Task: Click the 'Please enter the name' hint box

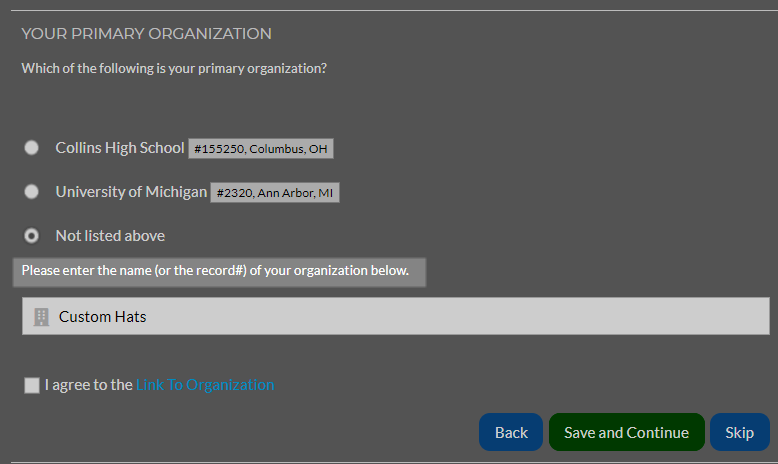Action: coord(219,272)
